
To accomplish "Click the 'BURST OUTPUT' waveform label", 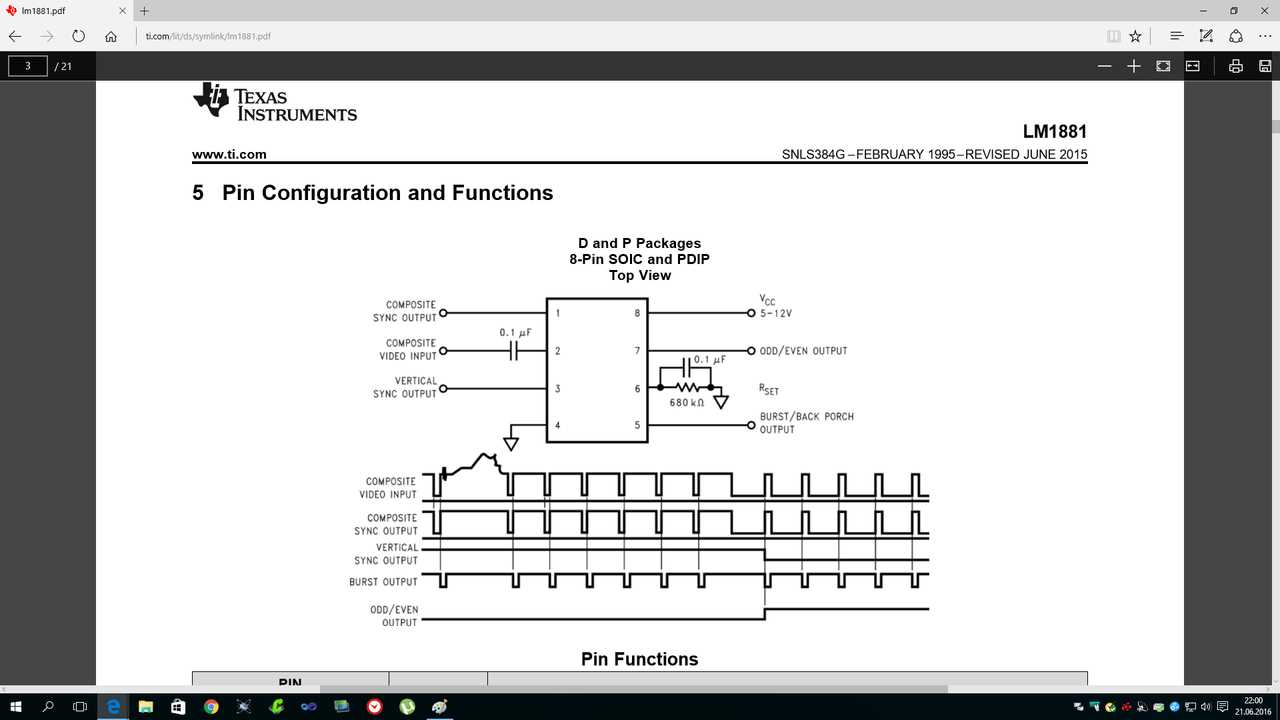I will point(383,582).
